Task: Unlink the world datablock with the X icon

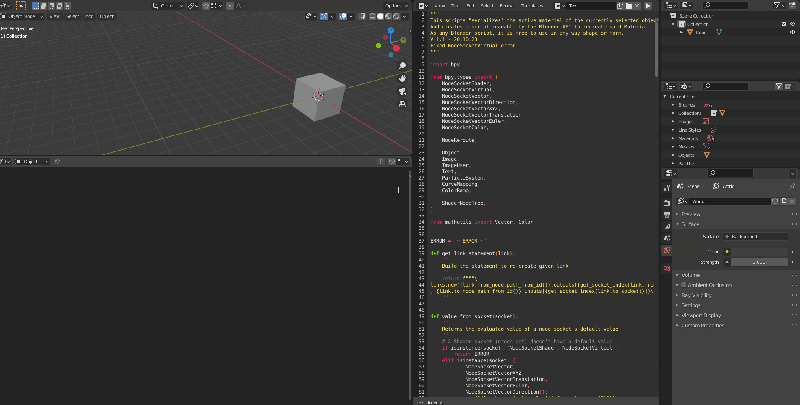Action: [x=792, y=201]
